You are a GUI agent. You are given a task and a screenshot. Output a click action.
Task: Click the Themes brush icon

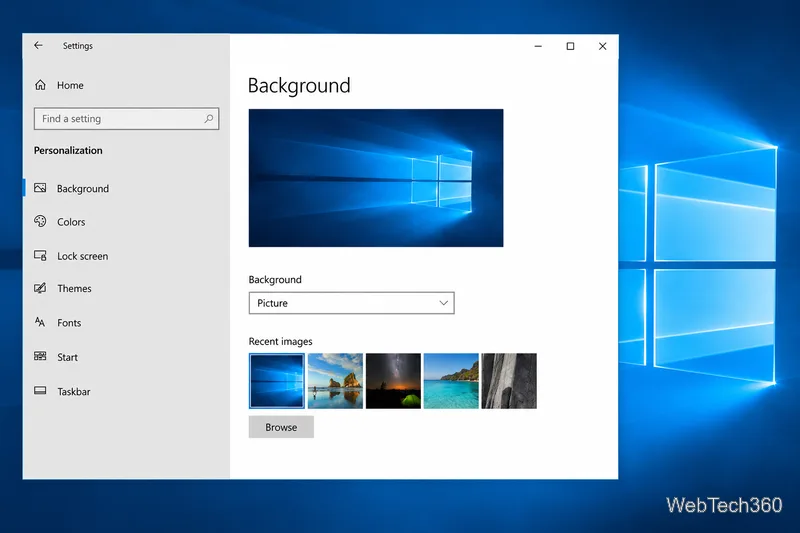40,288
